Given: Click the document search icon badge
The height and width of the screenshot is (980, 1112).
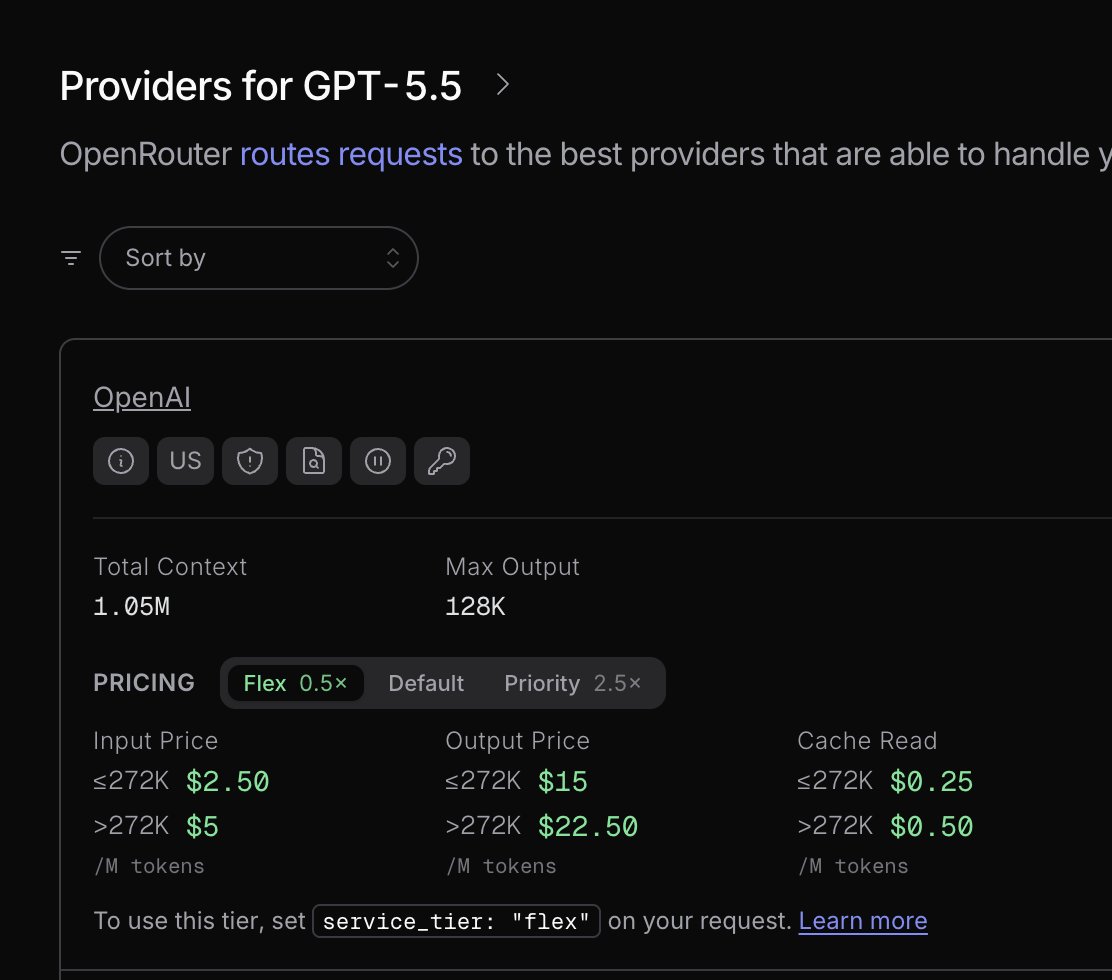Looking at the screenshot, I should [313, 461].
